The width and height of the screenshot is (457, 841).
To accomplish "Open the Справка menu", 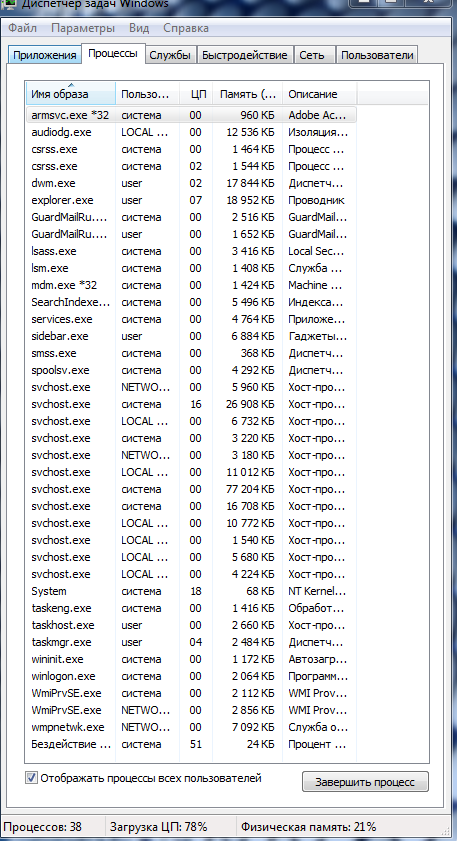I will tap(186, 28).
